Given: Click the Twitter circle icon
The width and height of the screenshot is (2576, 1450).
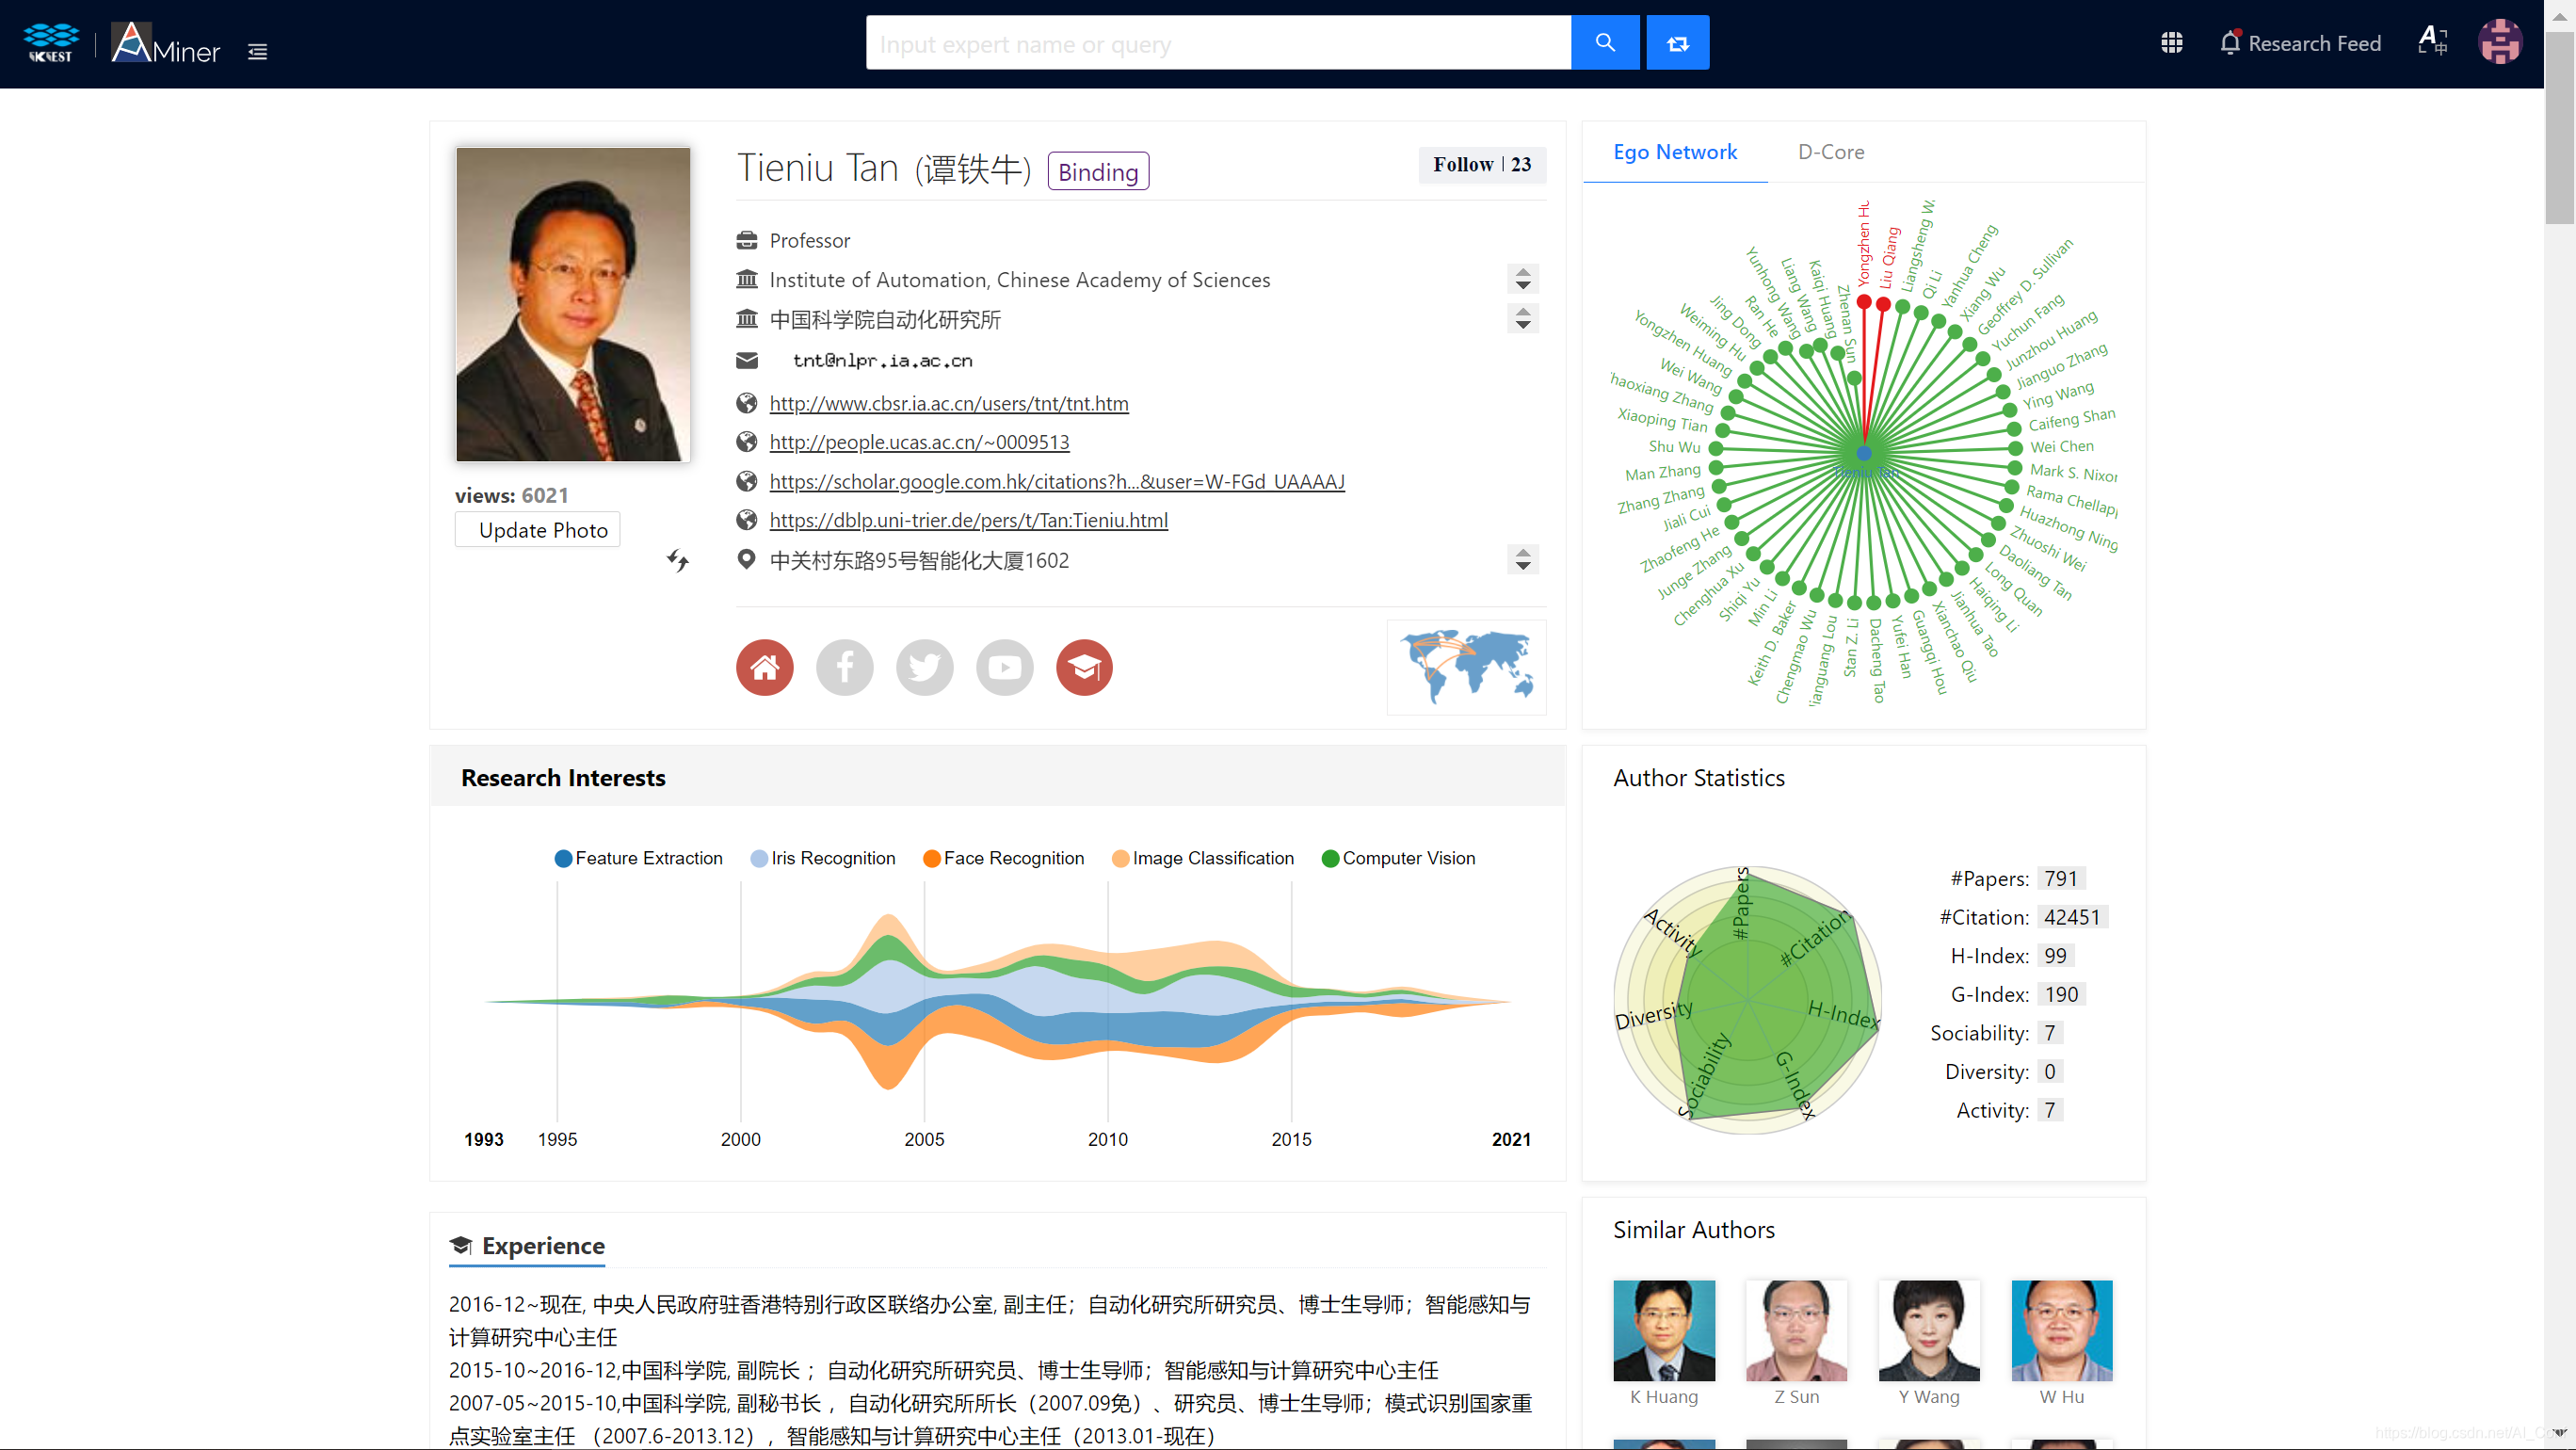Looking at the screenshot, I should tap(924, 667).
